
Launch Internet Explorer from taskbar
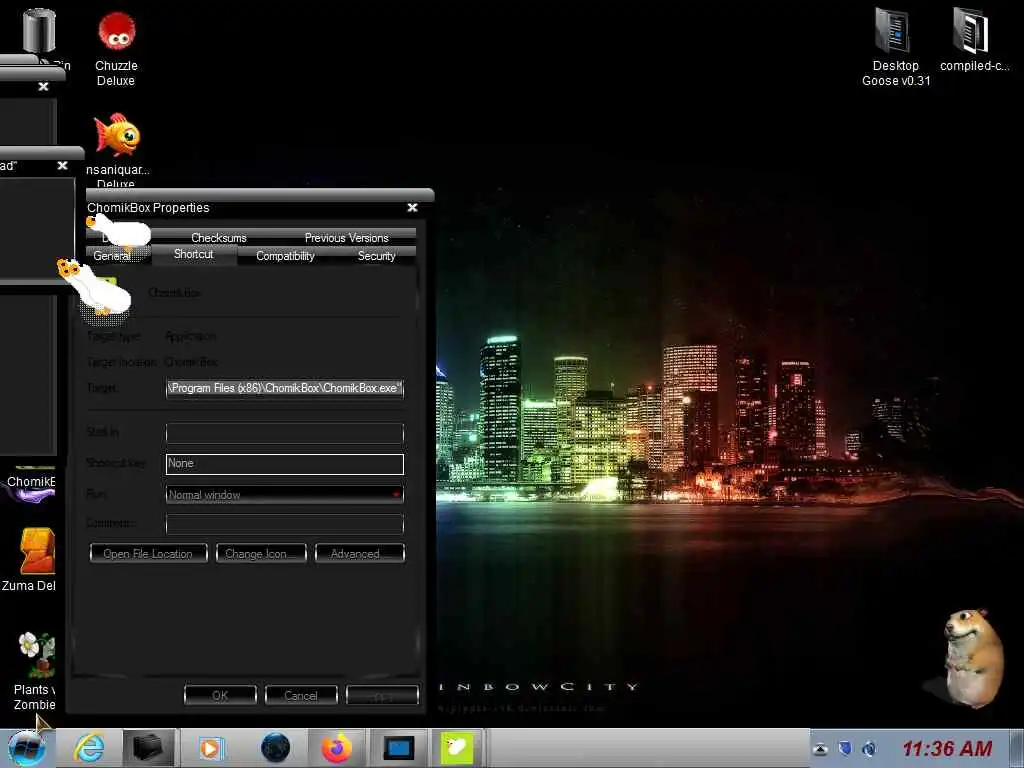point(89,748)
